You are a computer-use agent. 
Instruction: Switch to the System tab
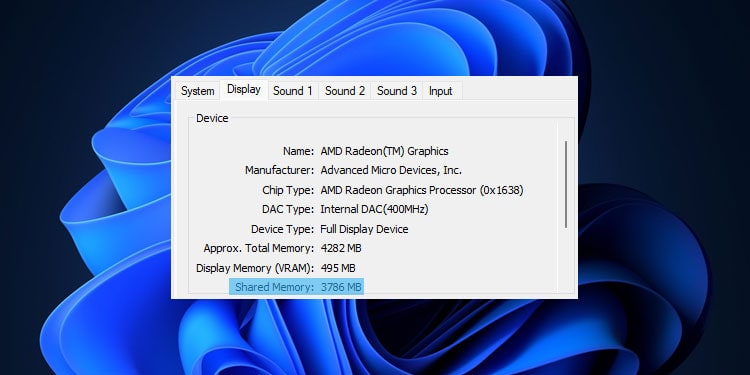(198, 91)
